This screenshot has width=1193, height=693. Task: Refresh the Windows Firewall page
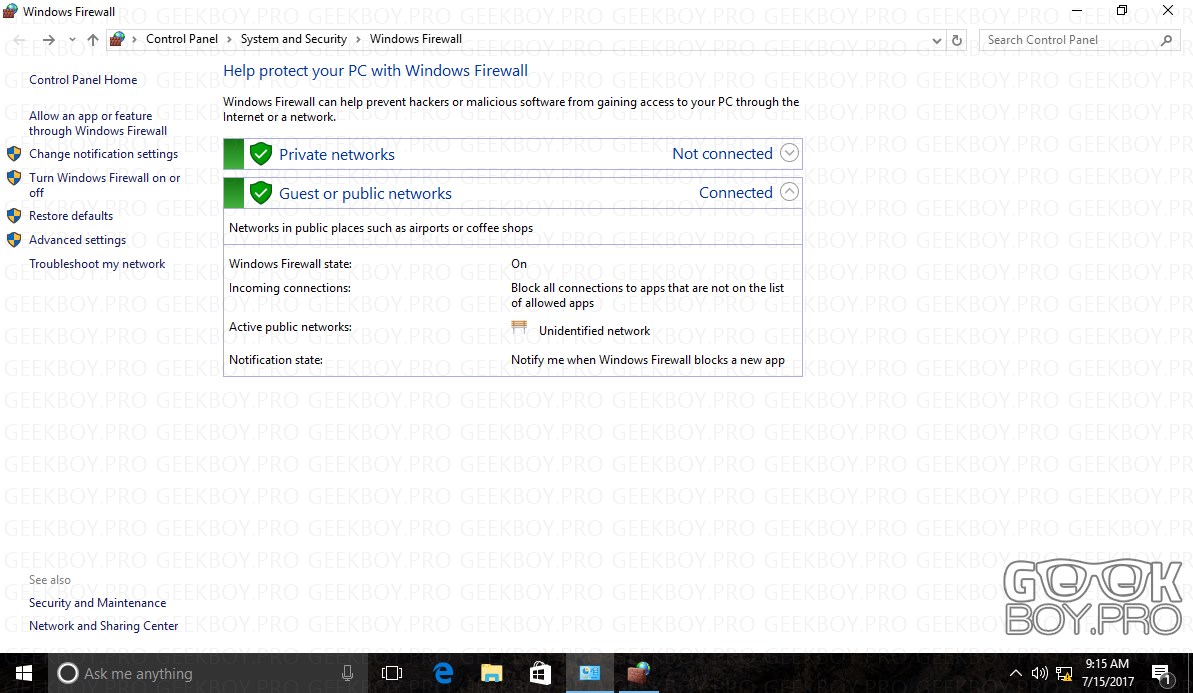click(957, 40)
